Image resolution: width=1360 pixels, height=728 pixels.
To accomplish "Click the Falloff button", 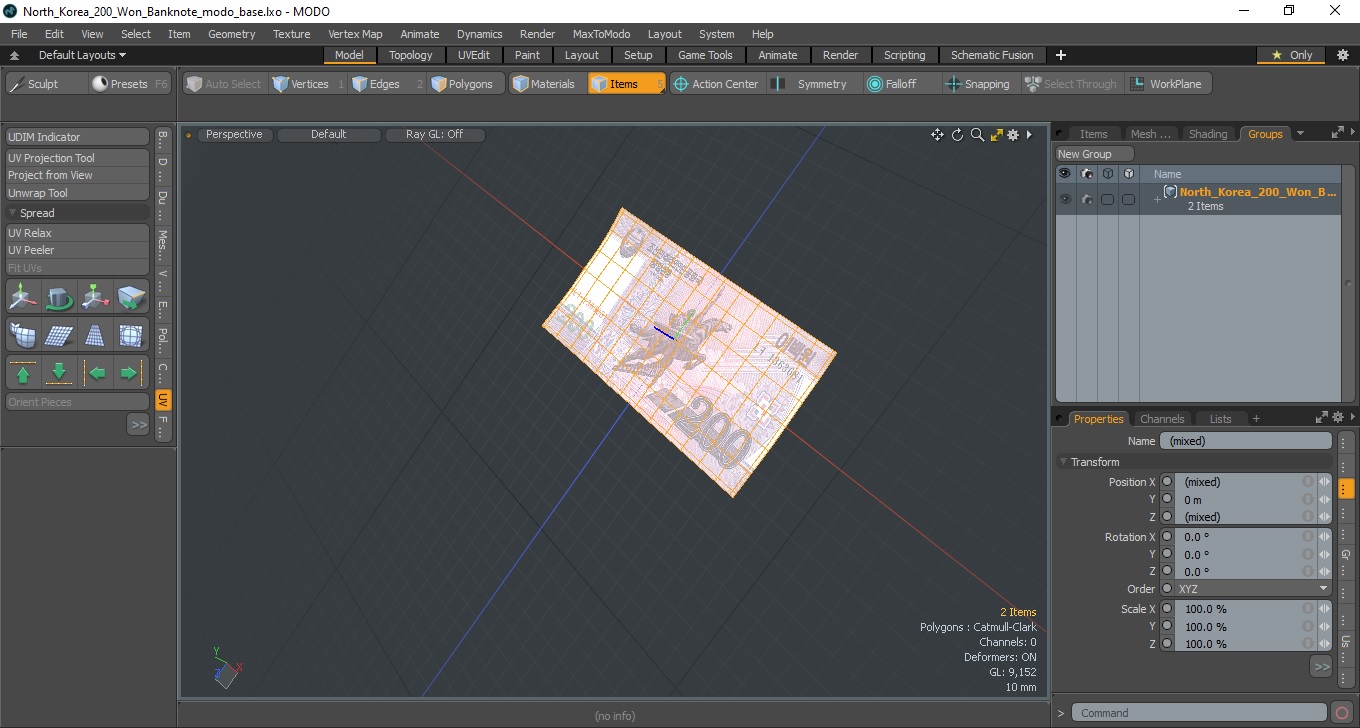I will click(x=901, y=84).
